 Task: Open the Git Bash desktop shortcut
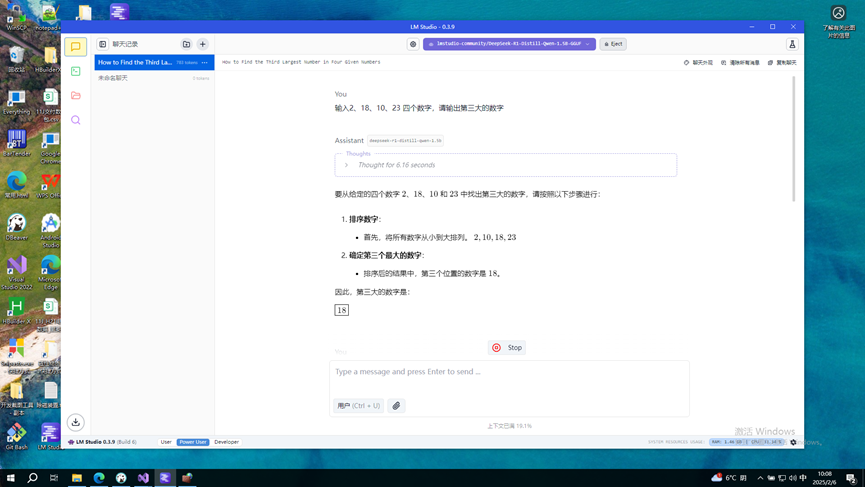coord(17,436)
